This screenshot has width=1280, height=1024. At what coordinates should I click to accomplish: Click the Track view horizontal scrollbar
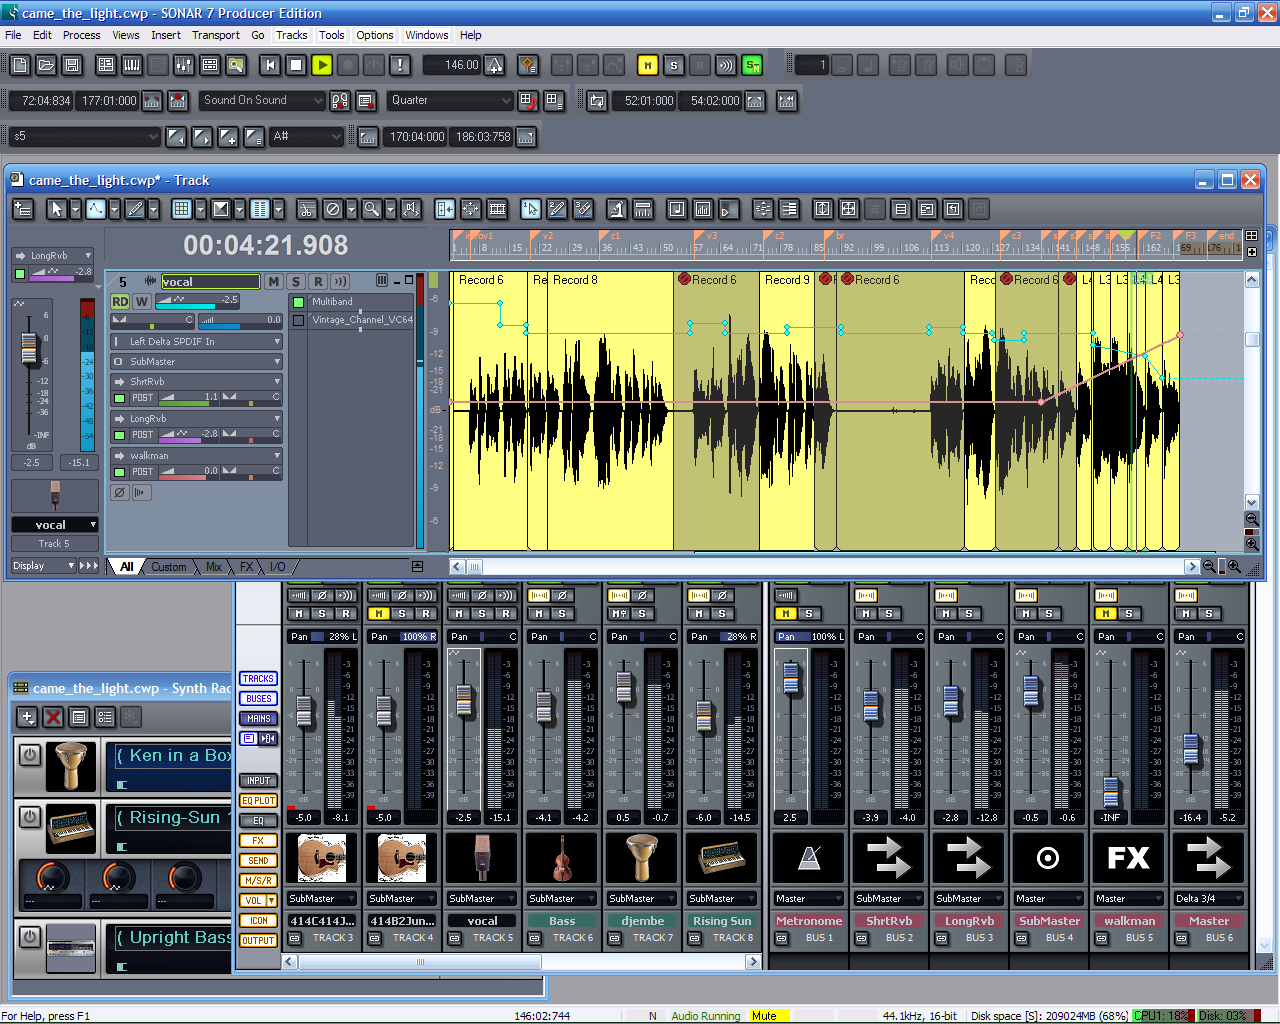[824, 567]
